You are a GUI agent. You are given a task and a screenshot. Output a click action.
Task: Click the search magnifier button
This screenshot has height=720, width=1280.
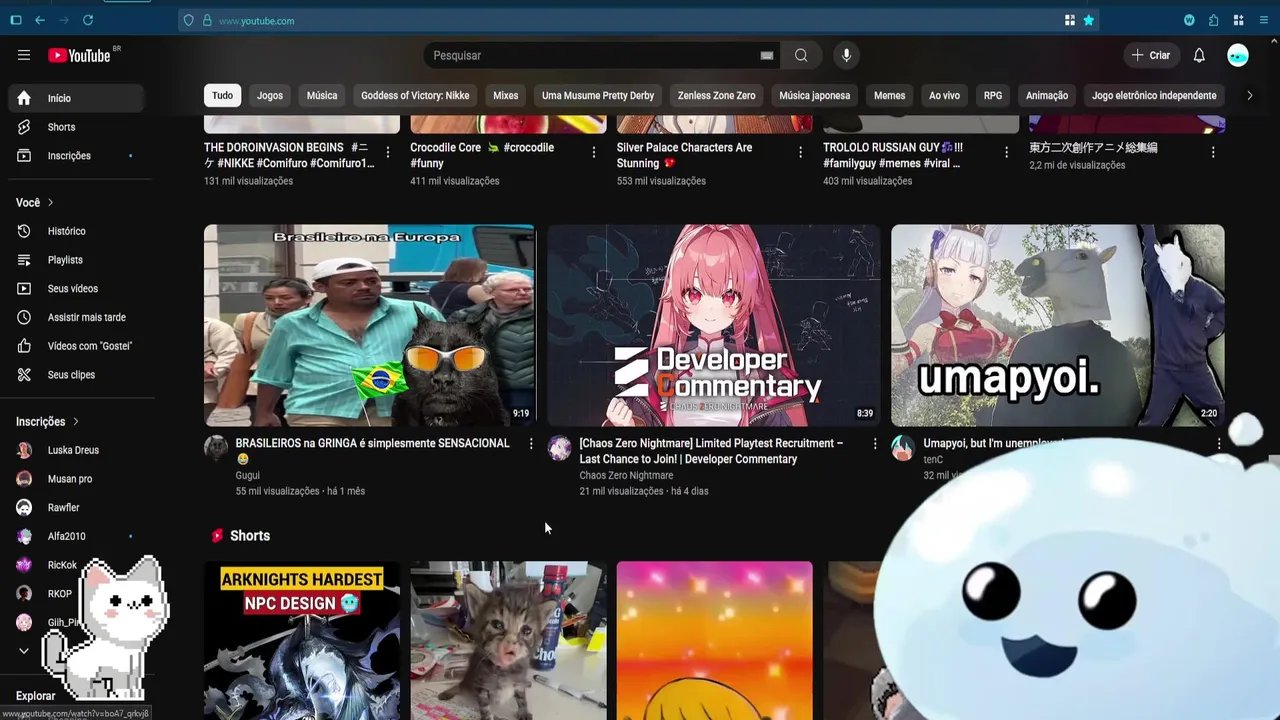coord(801,55)
